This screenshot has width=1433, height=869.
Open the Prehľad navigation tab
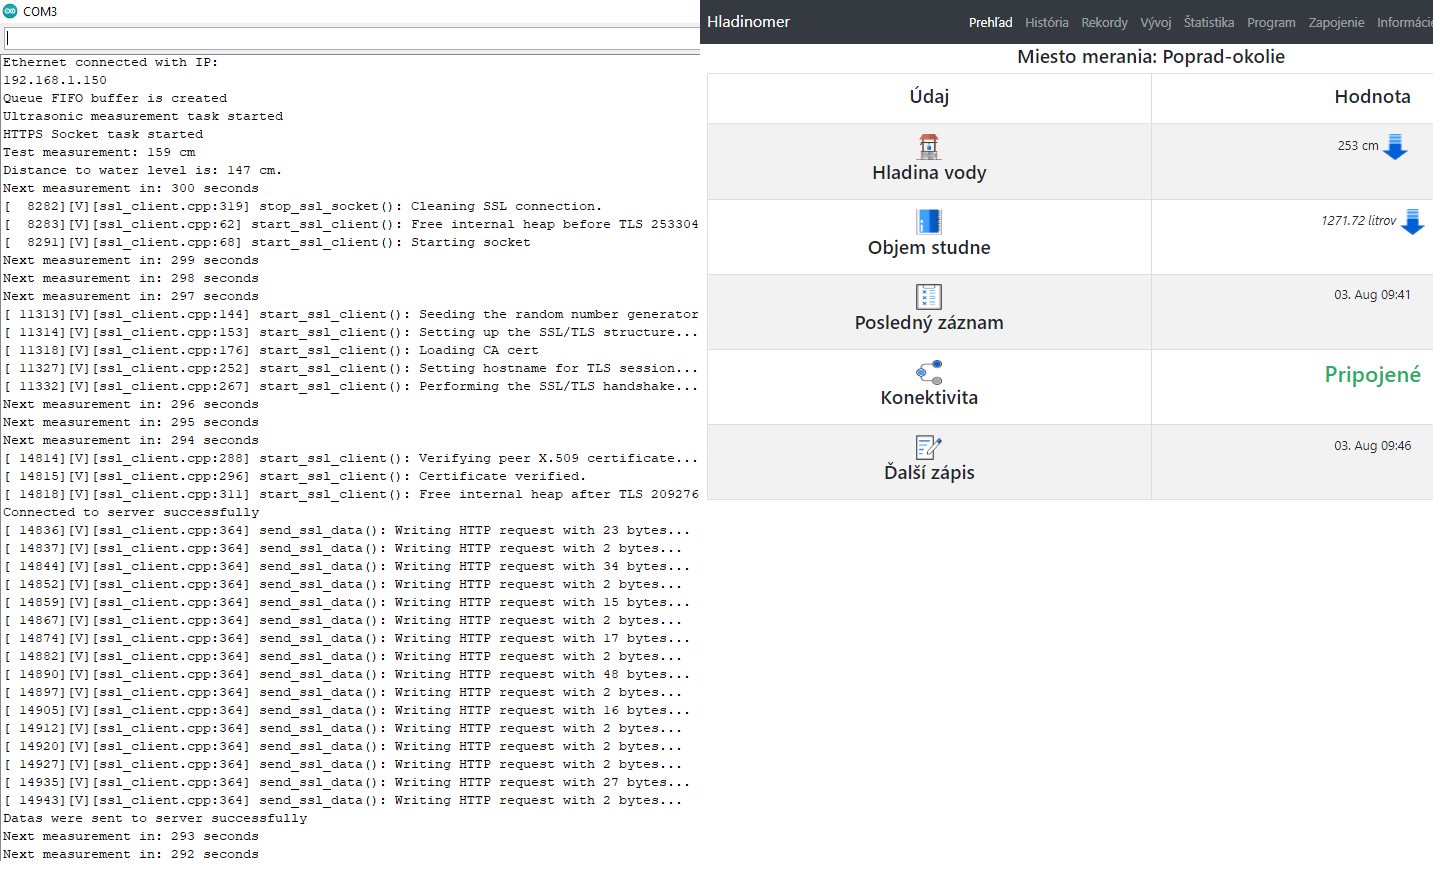click(990, 22)
